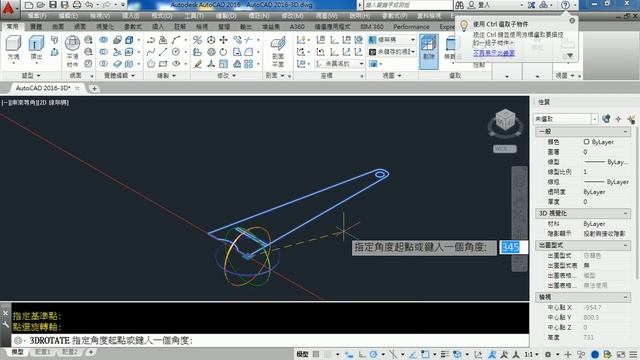The height and width of the screenshot is (360, 640).
Task: Open the BIM 360 ribbon tab
Action: tap(371, 27)
